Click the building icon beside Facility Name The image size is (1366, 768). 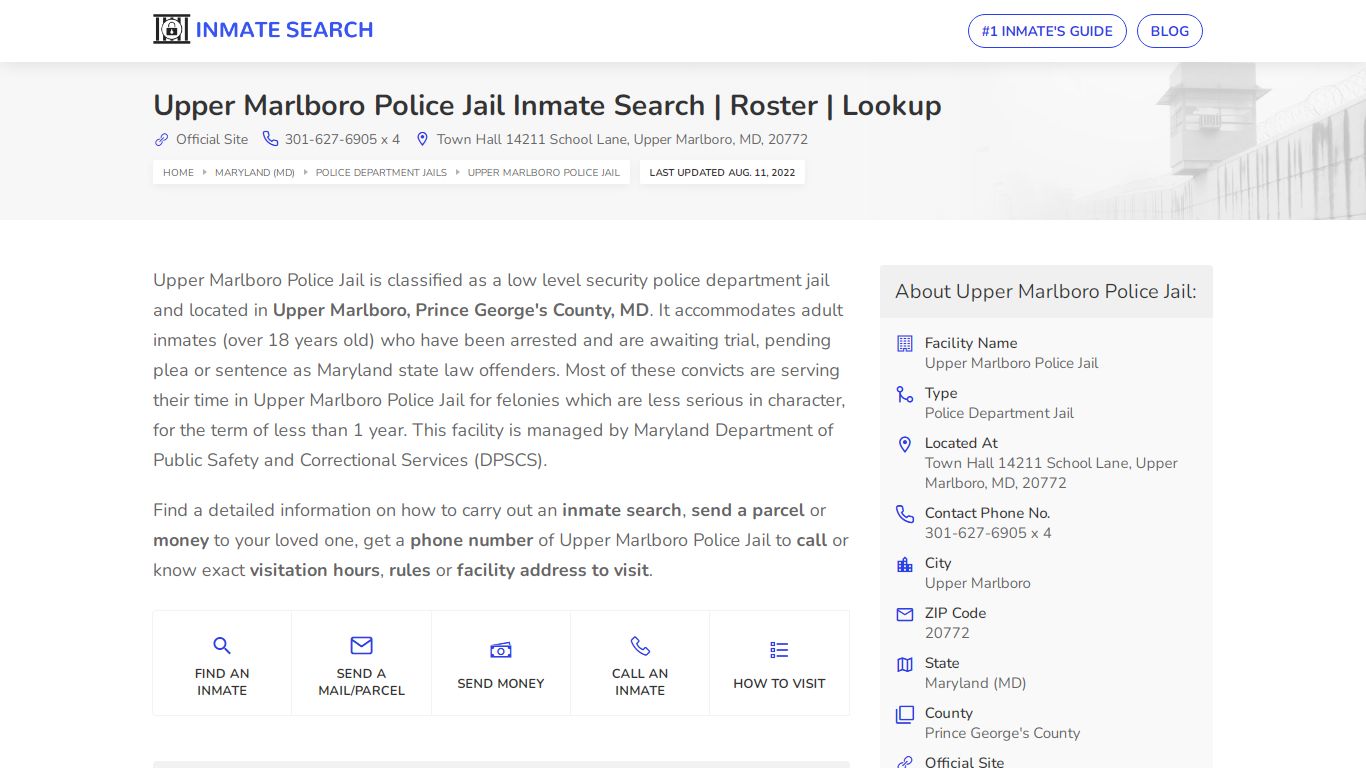point(905,344)
